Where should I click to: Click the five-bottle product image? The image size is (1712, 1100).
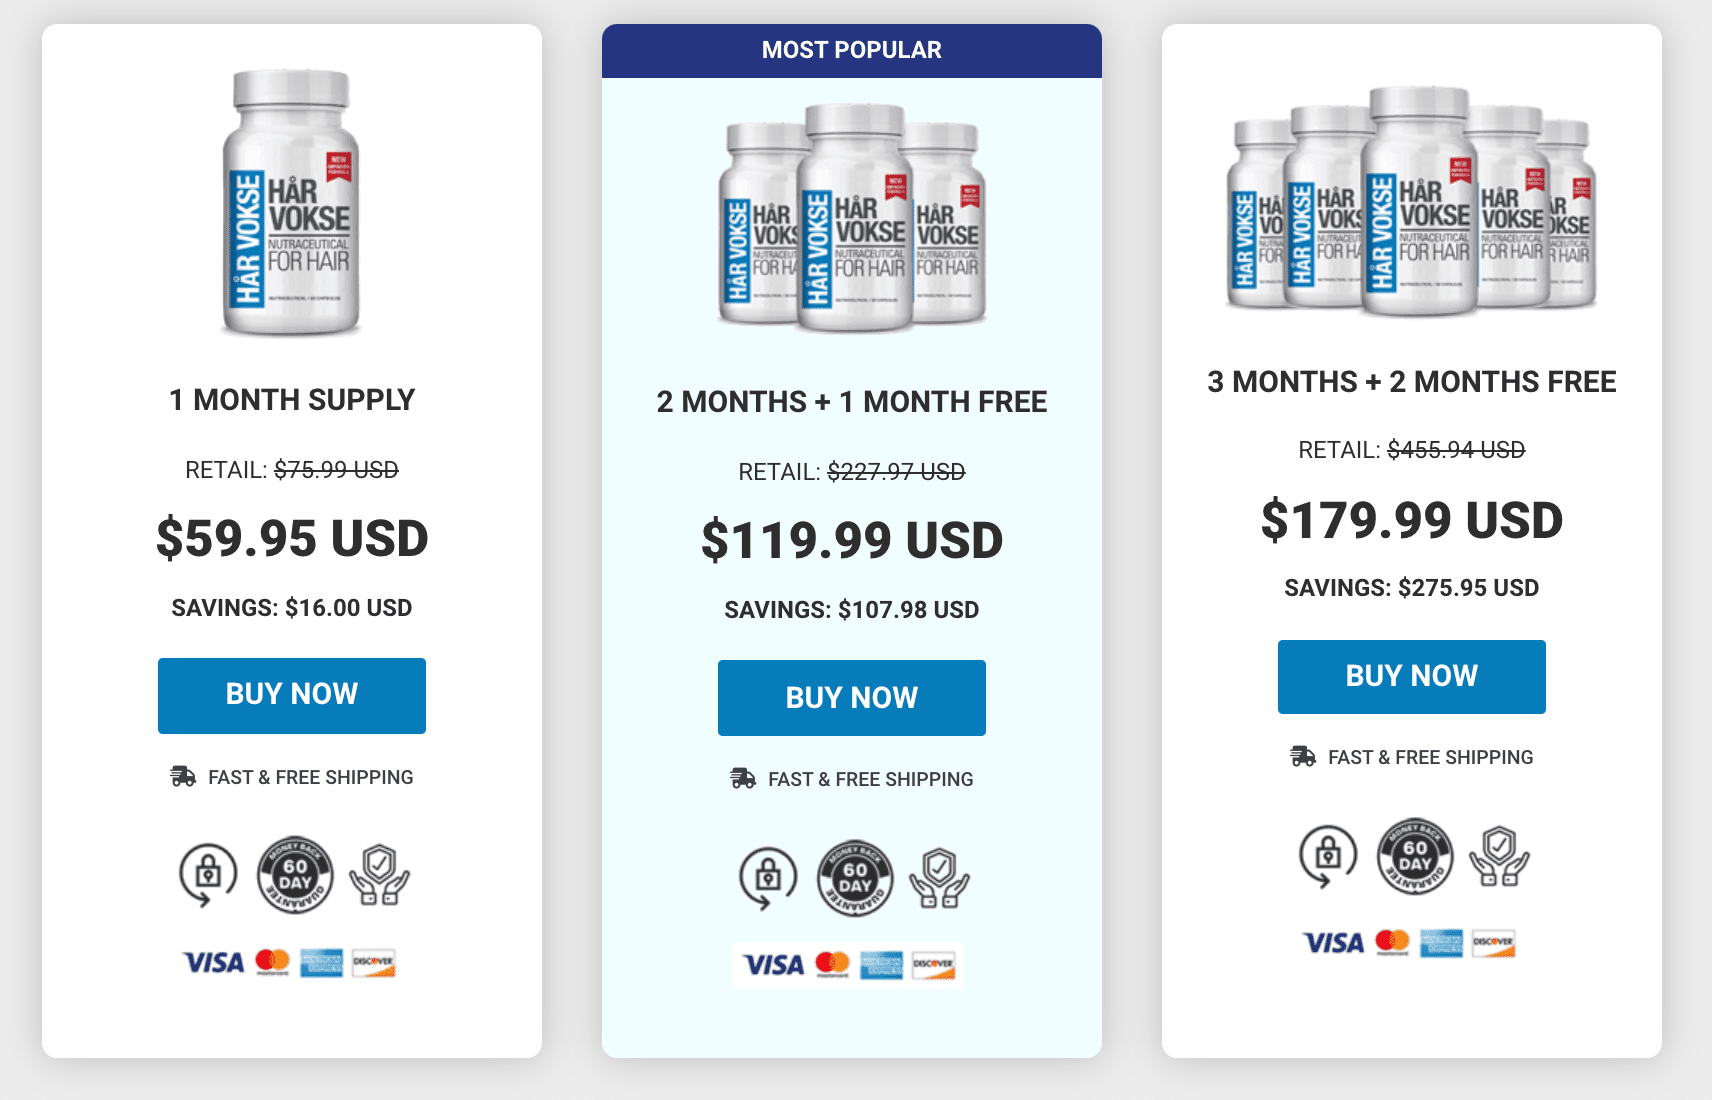pos(1412,201)
